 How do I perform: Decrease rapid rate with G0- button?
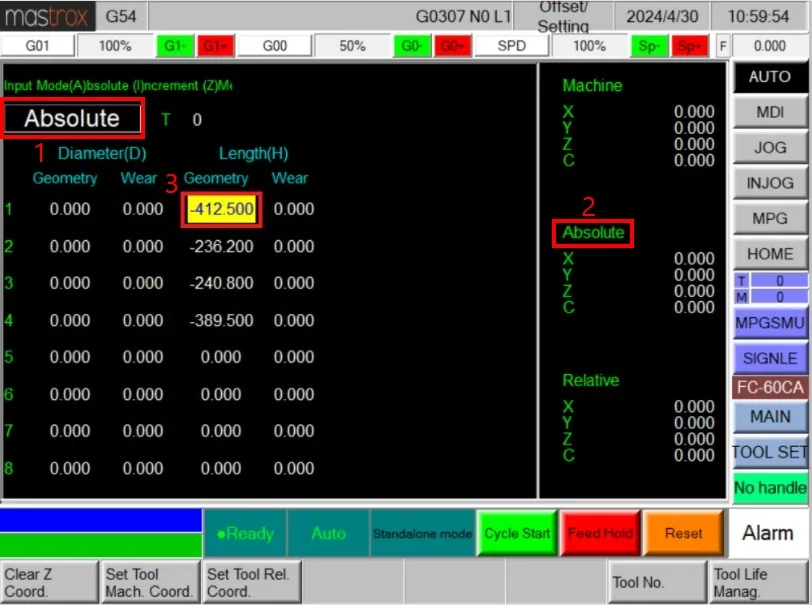click(412, 46)
